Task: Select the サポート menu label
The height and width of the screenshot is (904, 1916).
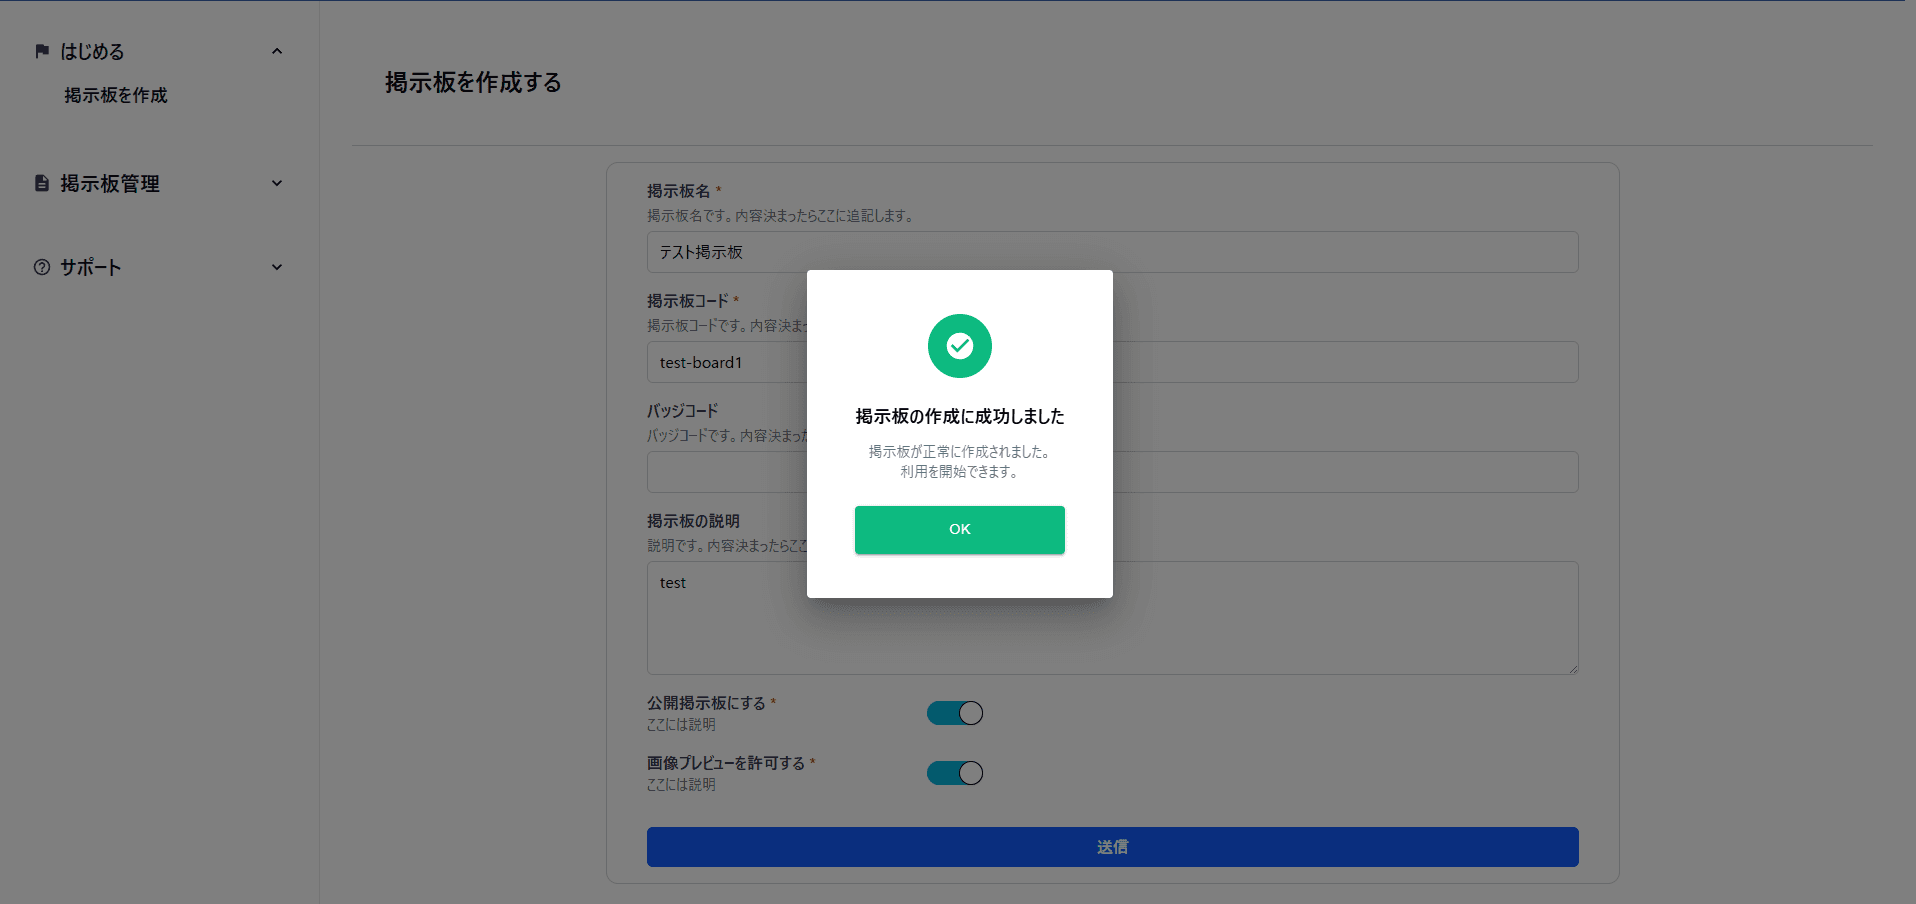Action: pos(91,267)
